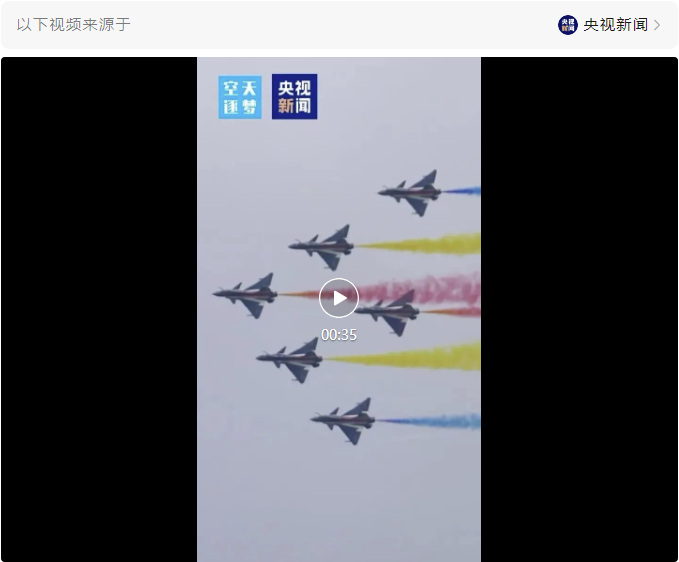
Task: Select the jet right of the play button
Action: pos(388,313)
